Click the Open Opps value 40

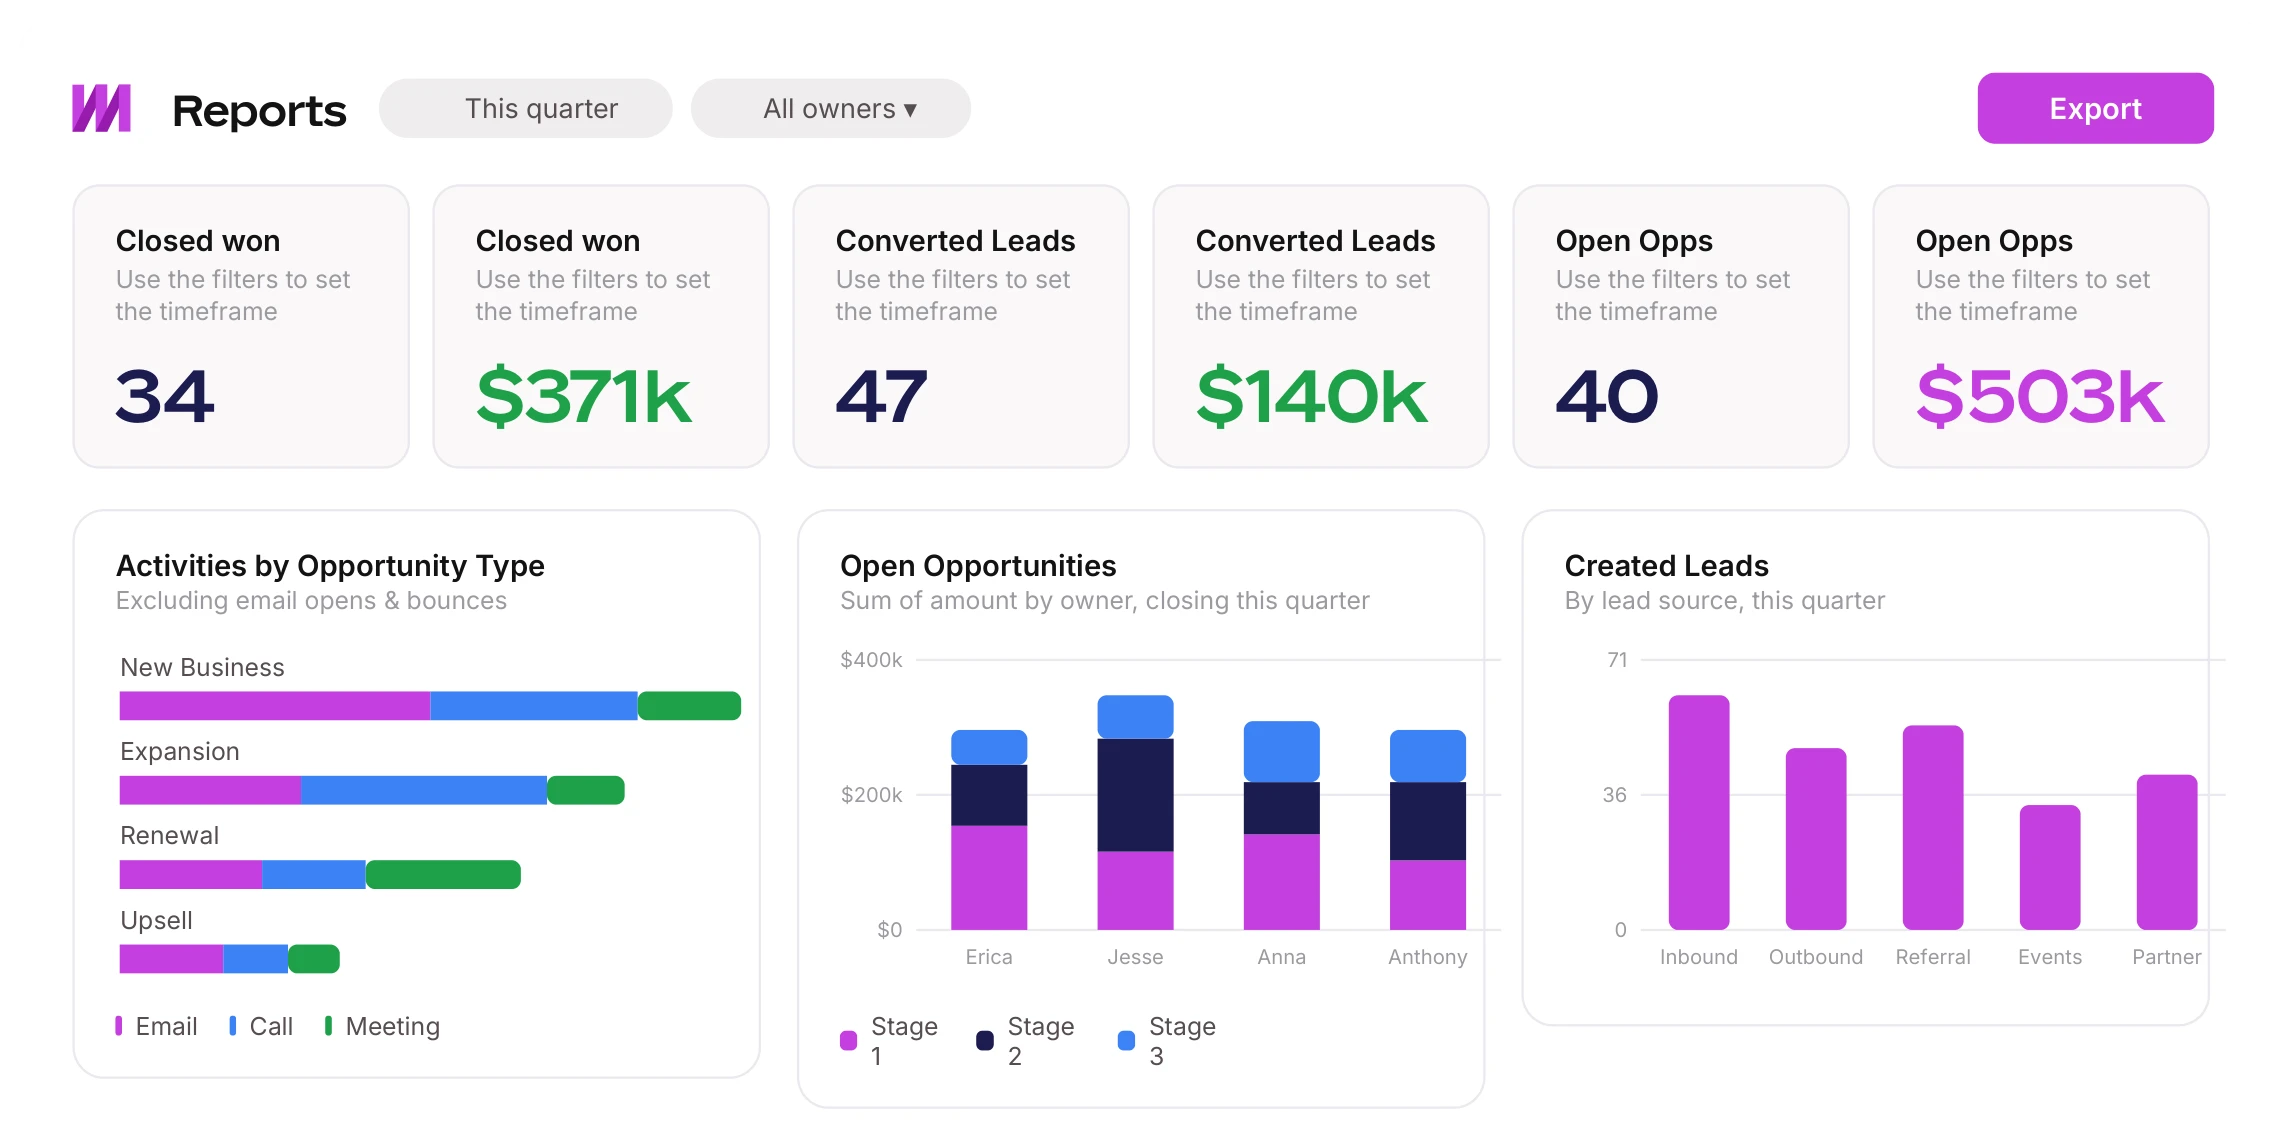[1607, 396]
